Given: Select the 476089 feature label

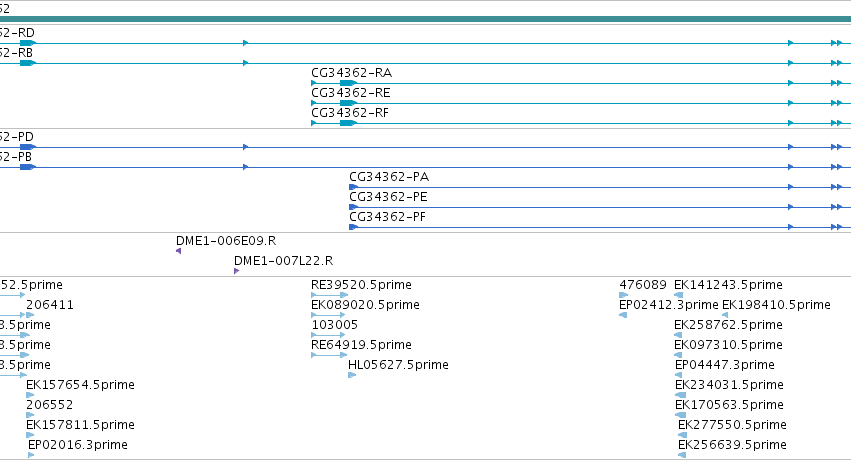Looking at the screenshot, I should [643, 285].
